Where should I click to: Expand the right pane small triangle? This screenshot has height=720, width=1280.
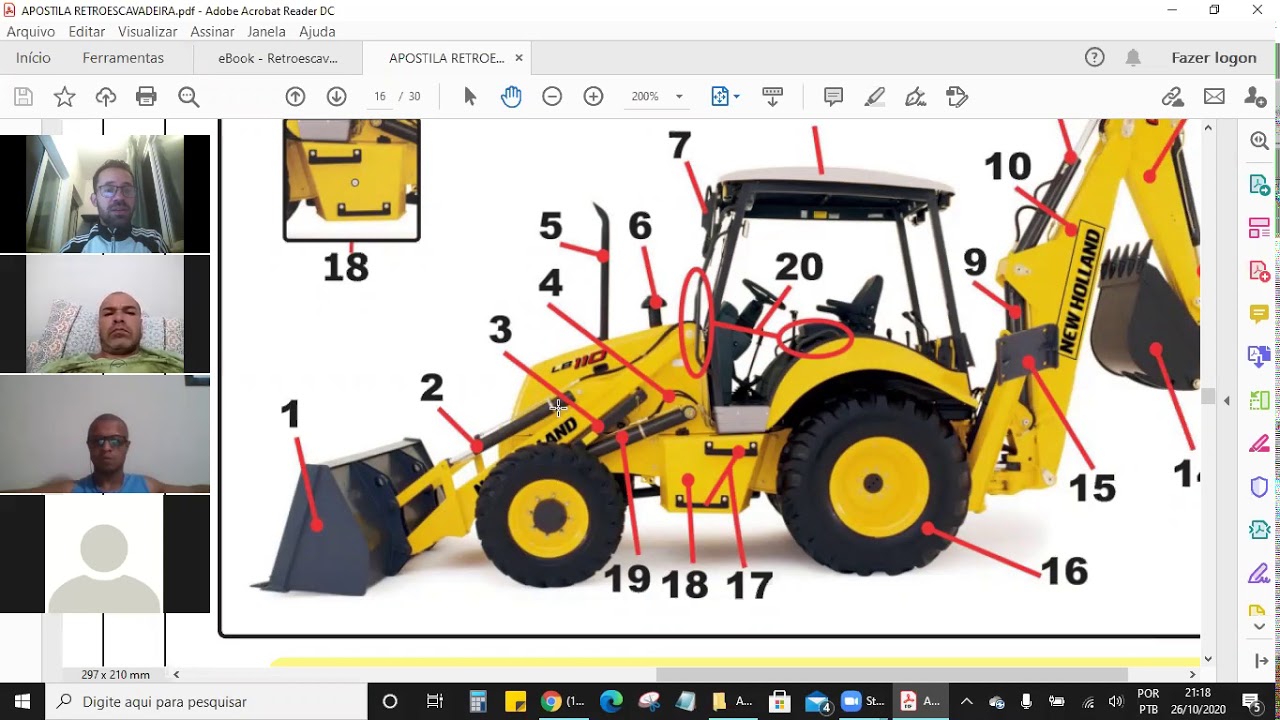tap(1227, 401)
